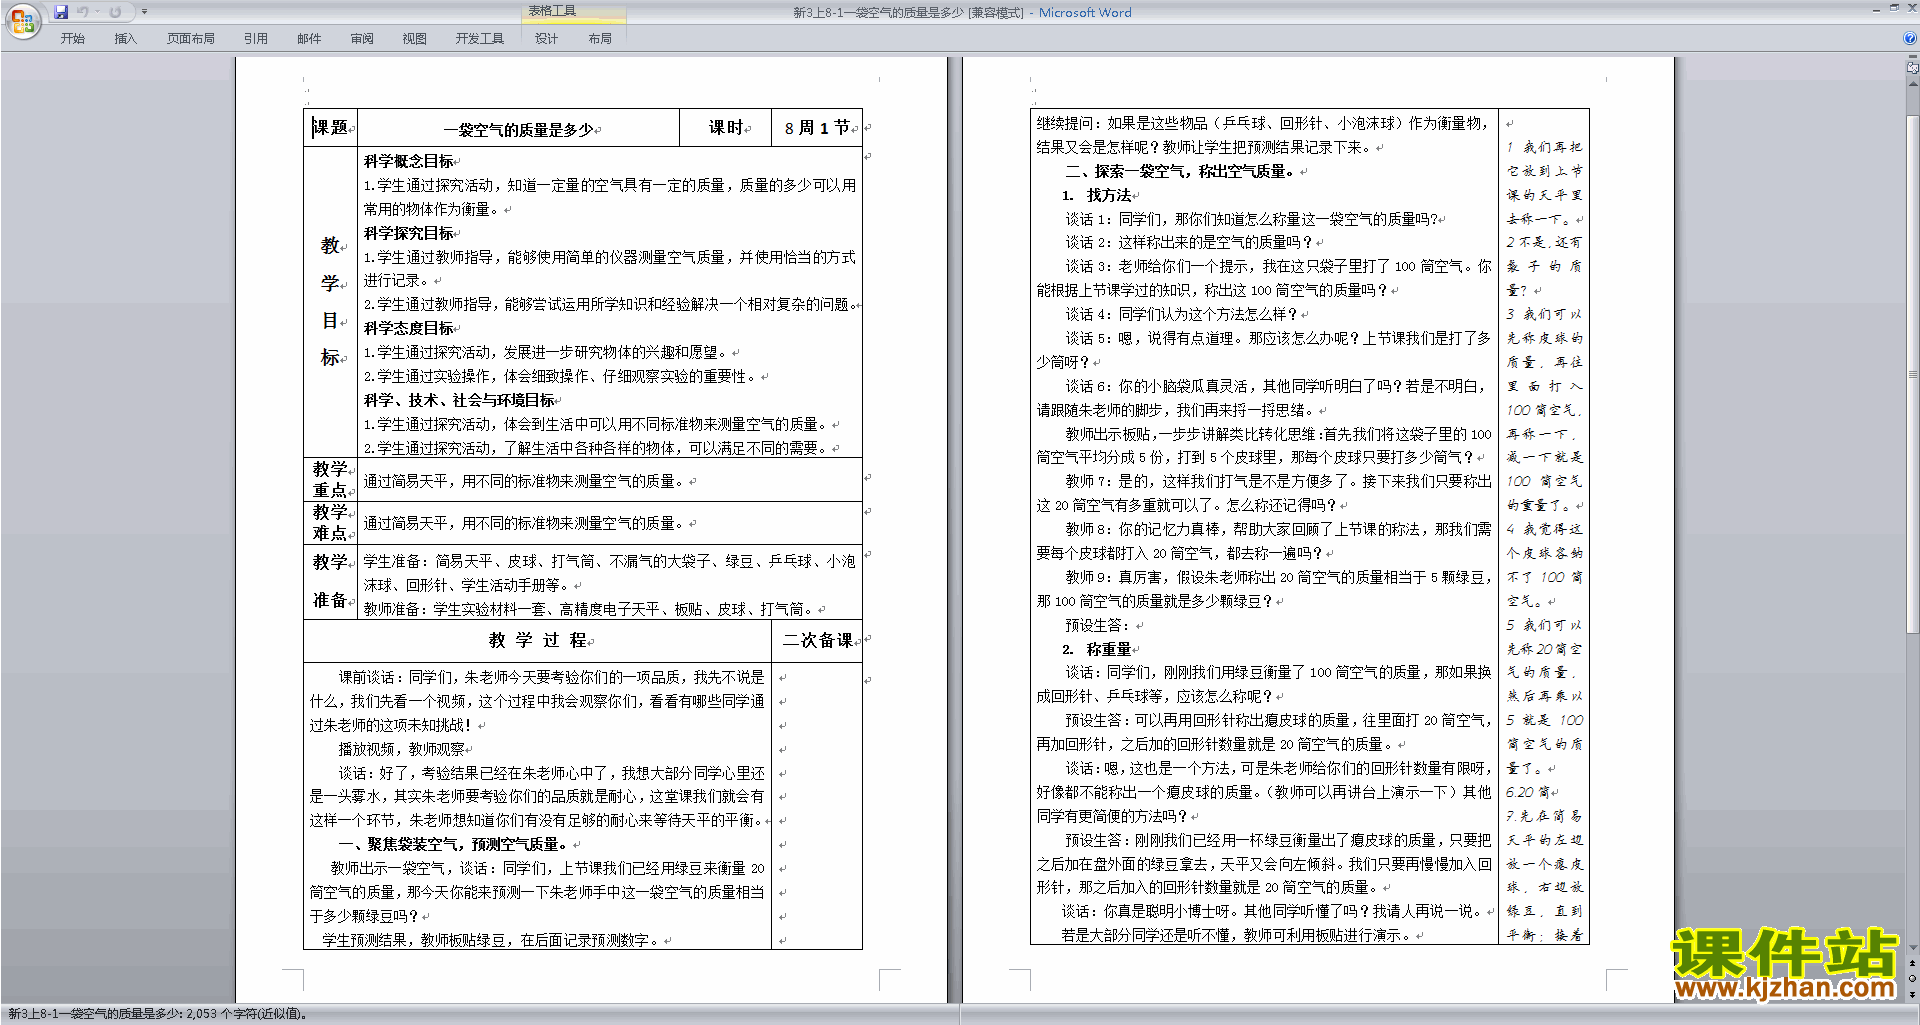Open the 开始 ribbon tab

click(73, 38)
